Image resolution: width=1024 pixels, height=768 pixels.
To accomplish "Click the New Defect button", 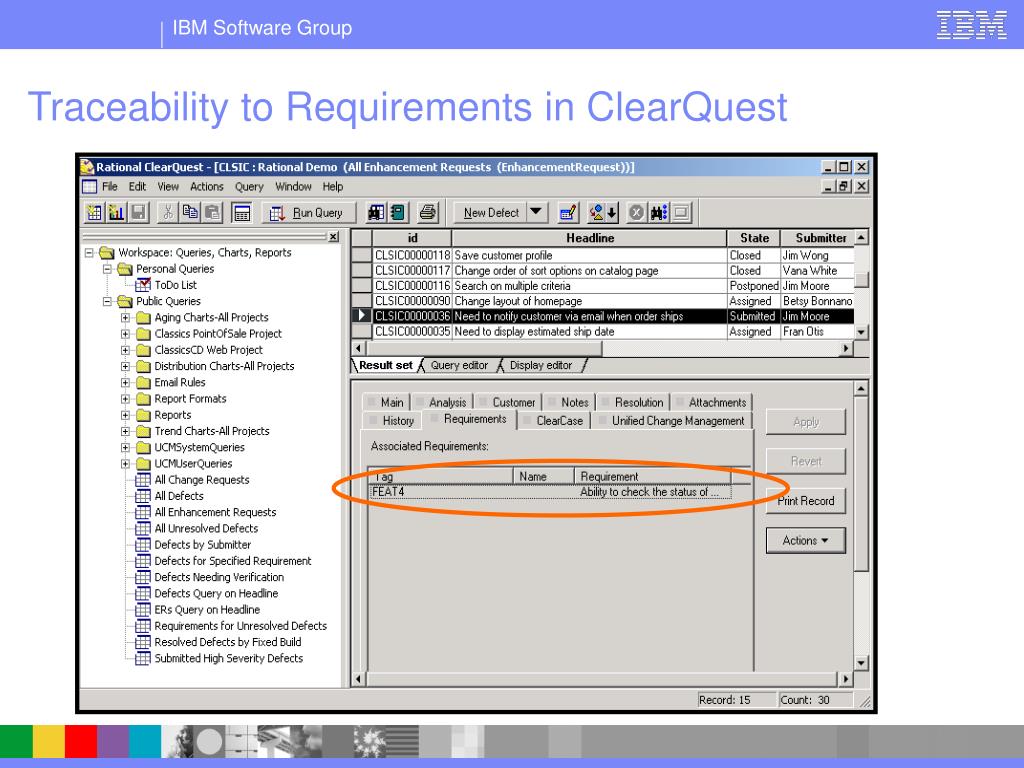I will [x=490, y=213].
